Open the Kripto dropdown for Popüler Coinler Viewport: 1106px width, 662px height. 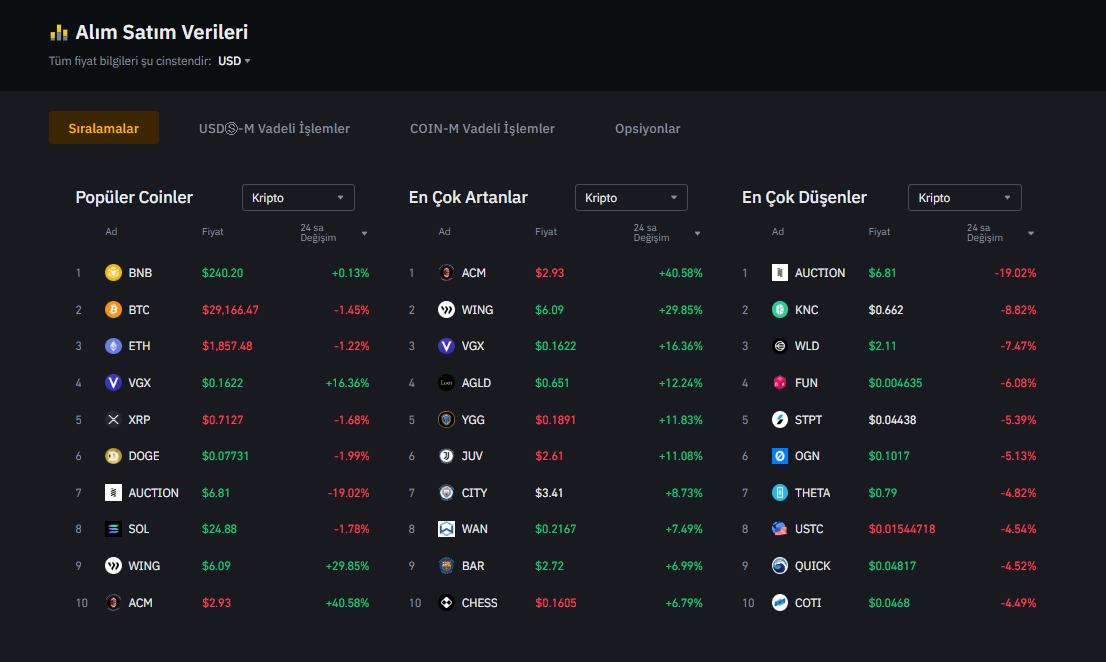(x=298, y=198)
